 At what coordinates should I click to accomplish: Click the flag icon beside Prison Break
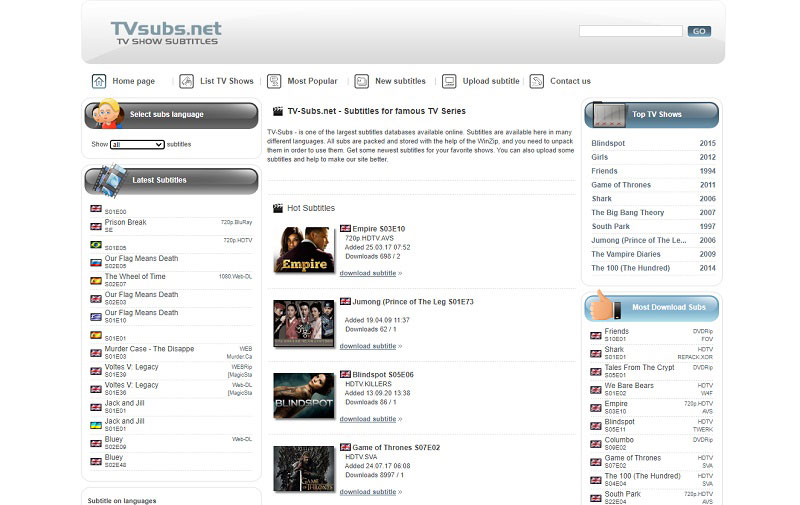click(96, 226)
